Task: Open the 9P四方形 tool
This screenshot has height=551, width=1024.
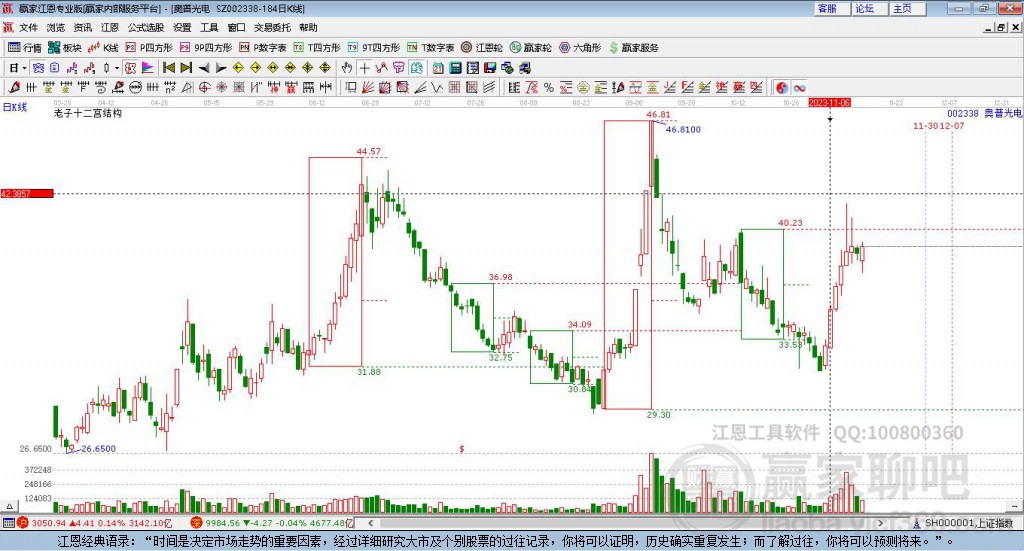Action: pos(206,48)
